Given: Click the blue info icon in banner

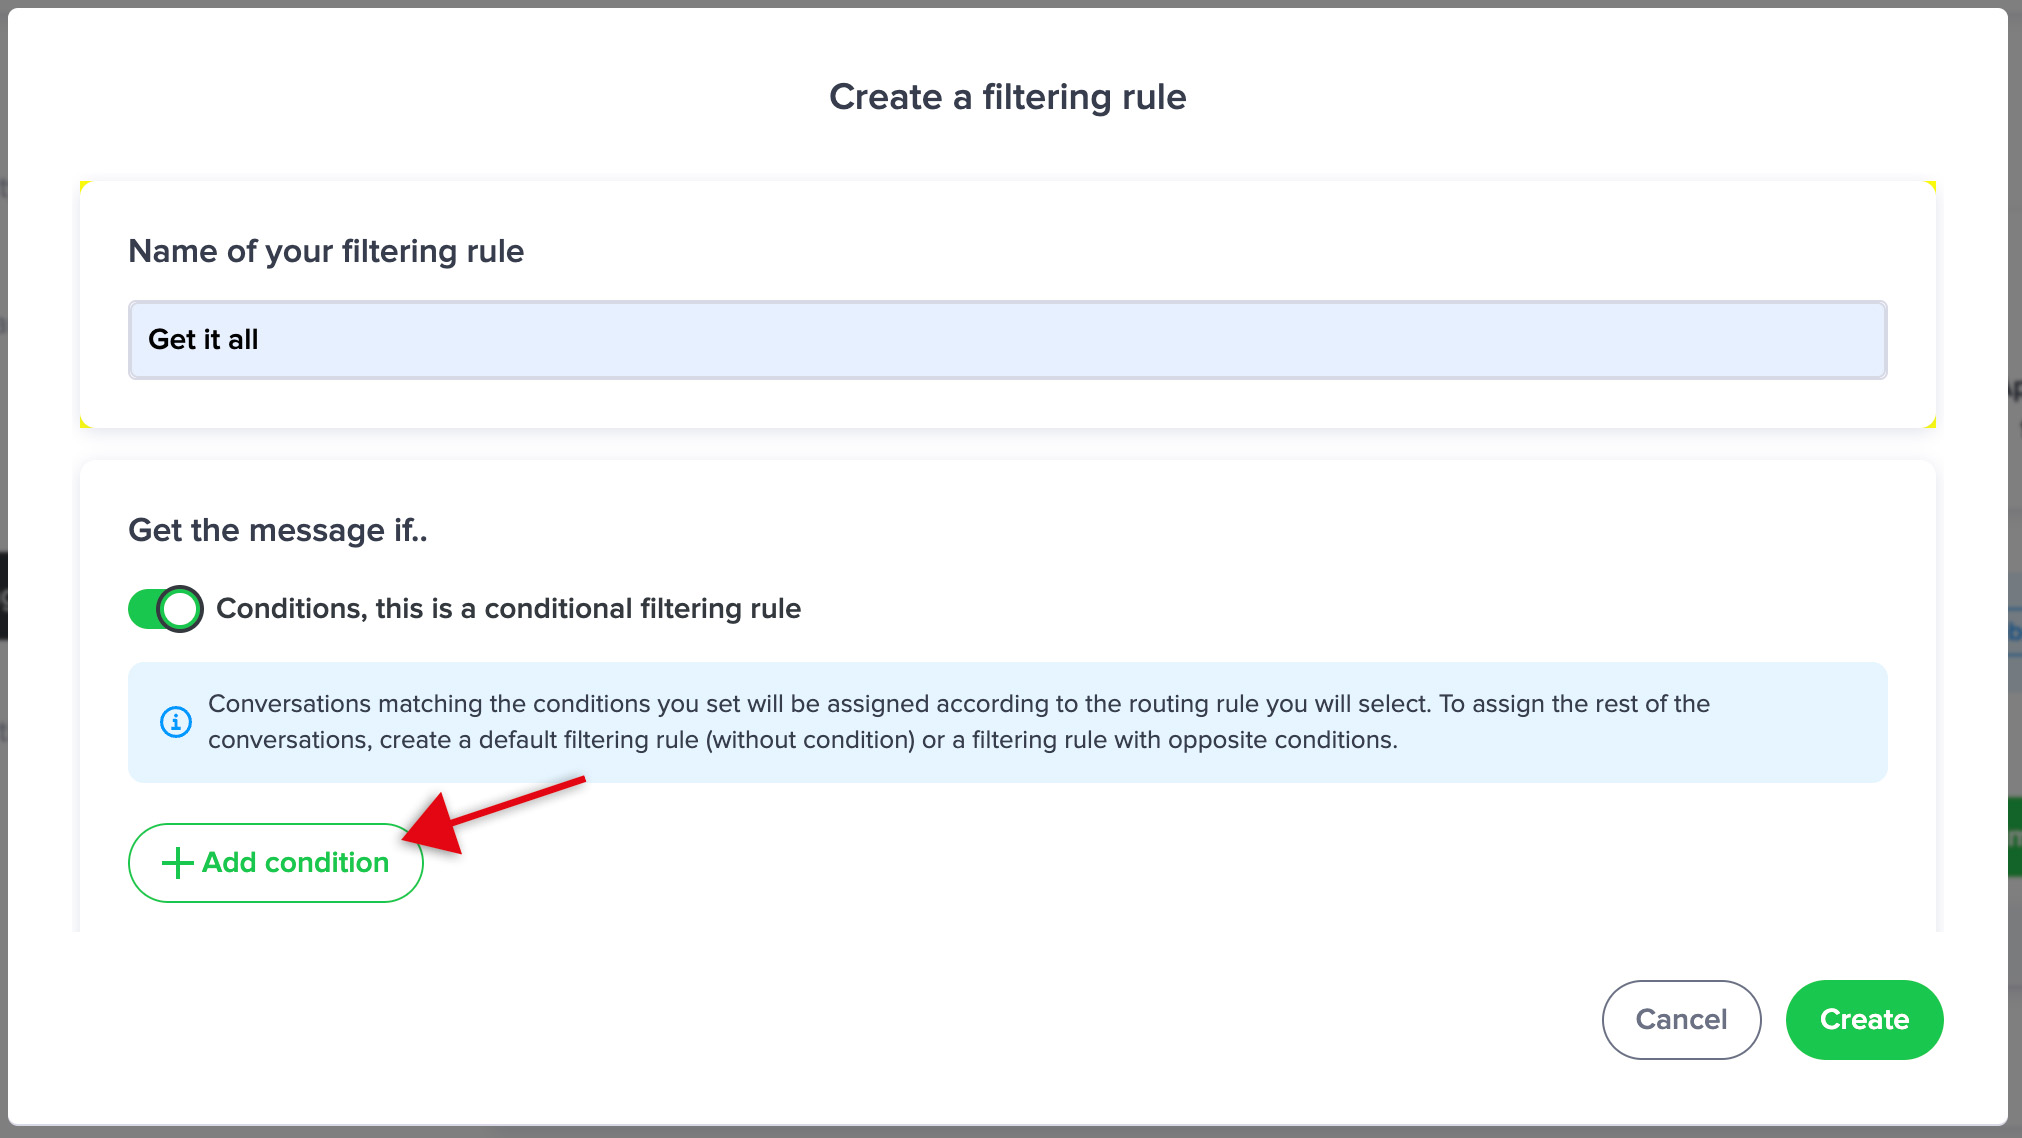Looking at the screenshot, I should tap(176, 721).
